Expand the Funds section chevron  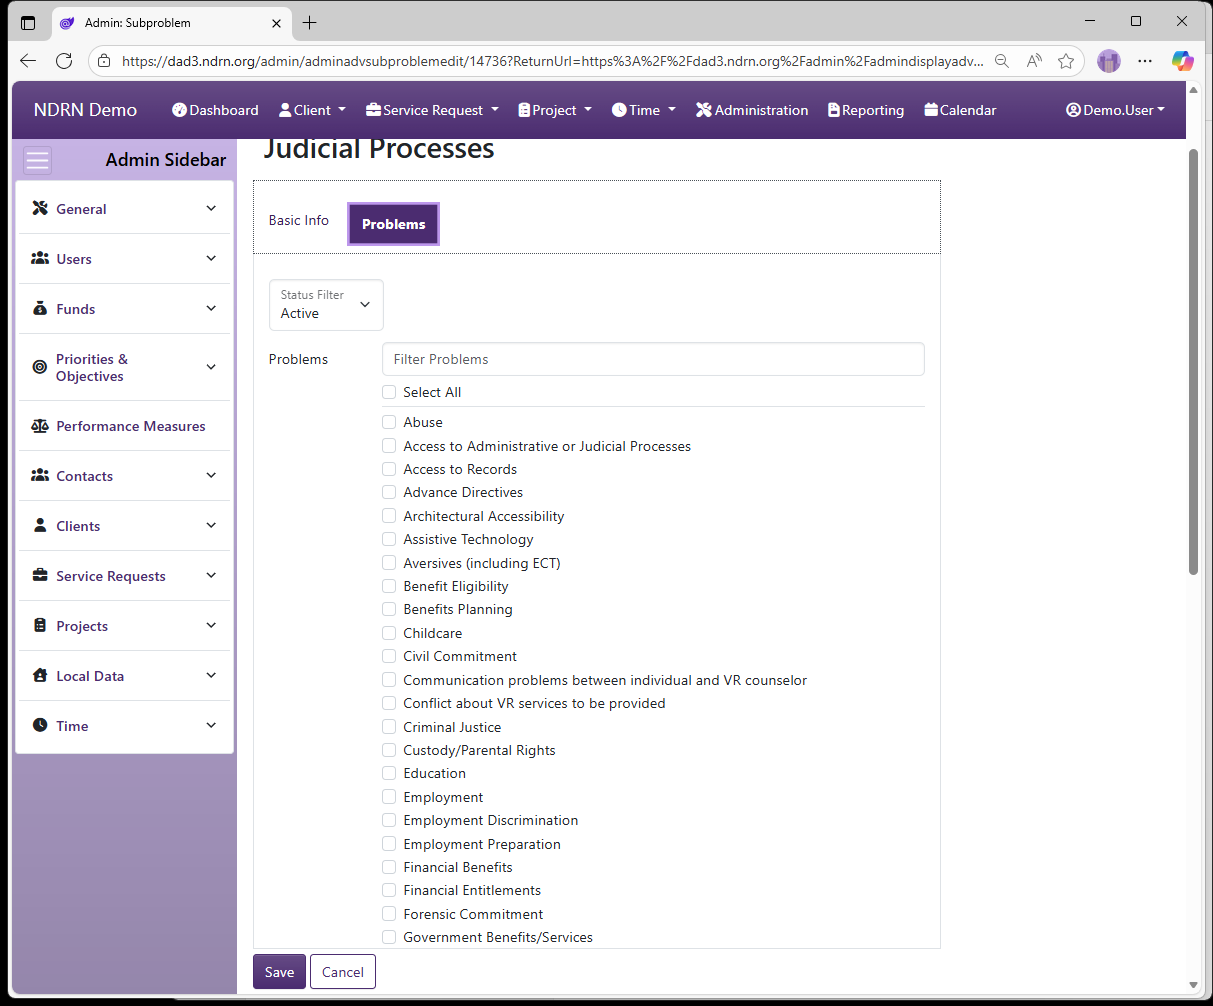click(211, 308)
